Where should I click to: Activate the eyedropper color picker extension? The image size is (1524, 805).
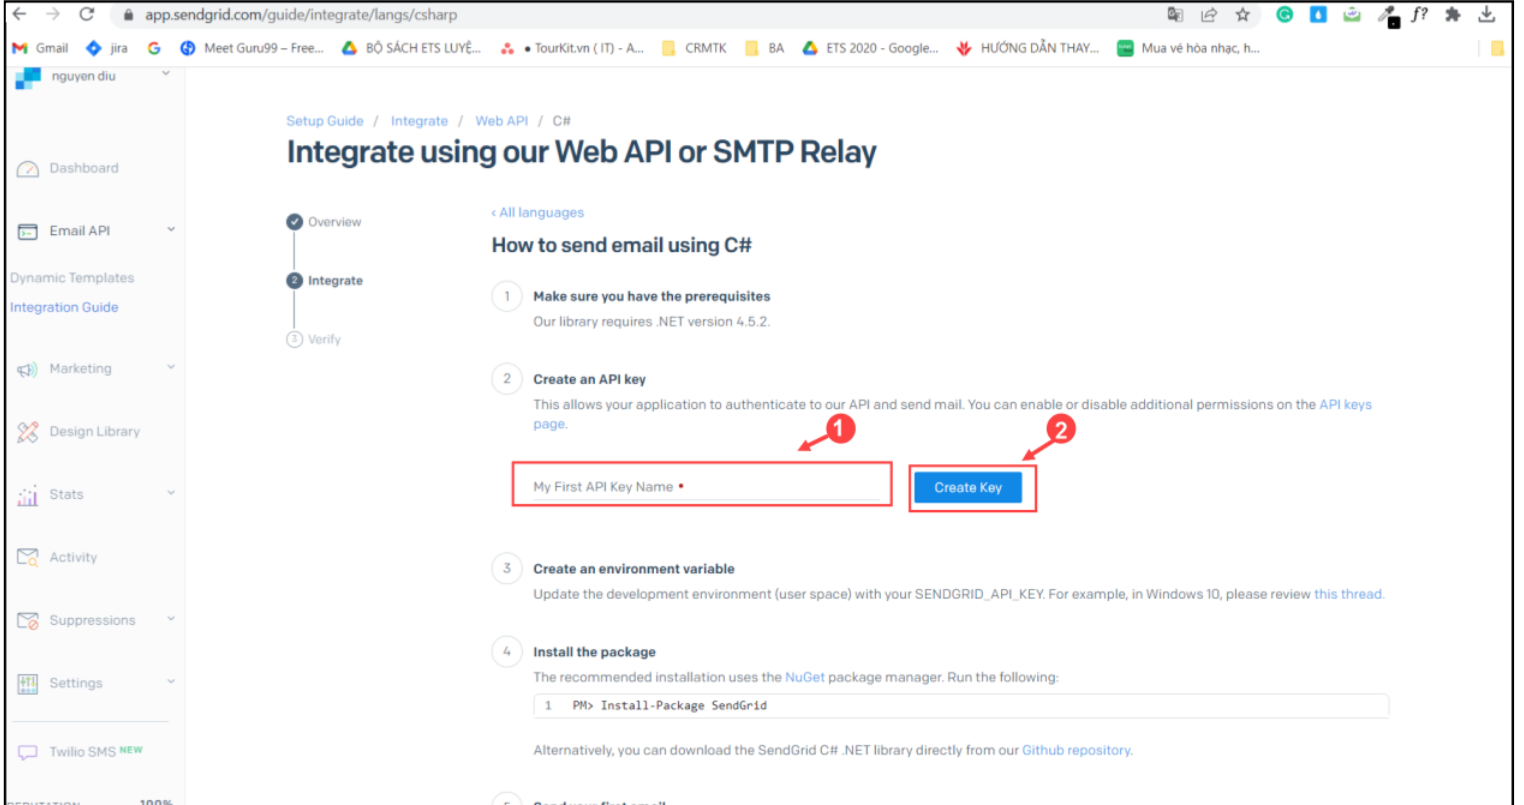(x=1387, y=15)
